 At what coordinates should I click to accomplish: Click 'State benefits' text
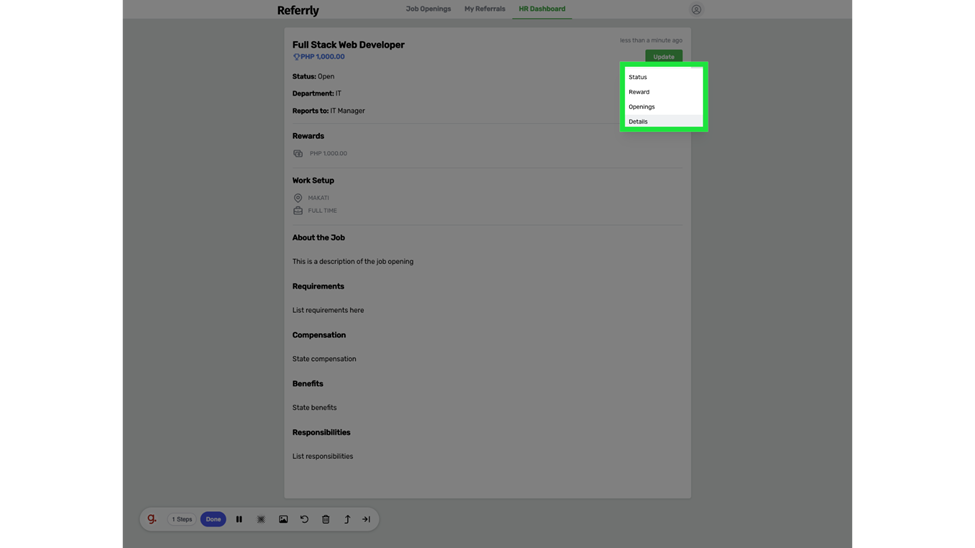[x=314, y=407]
